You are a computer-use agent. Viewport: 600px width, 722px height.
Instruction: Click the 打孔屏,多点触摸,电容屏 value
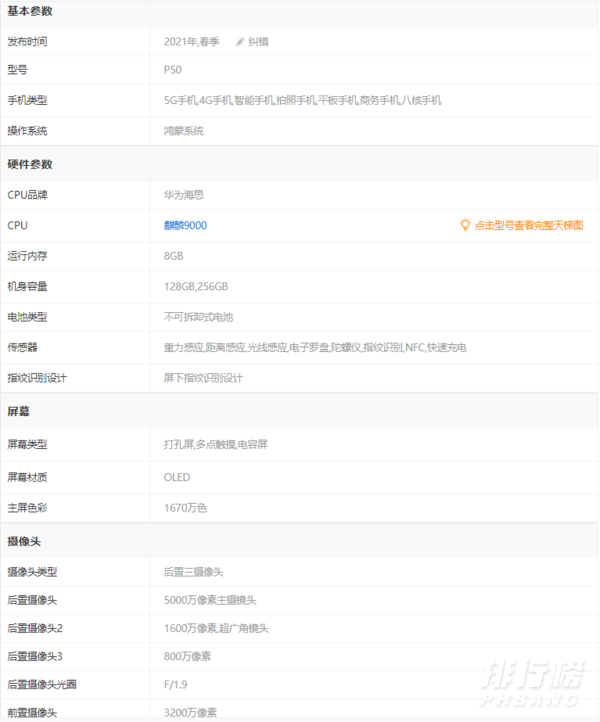216,444
